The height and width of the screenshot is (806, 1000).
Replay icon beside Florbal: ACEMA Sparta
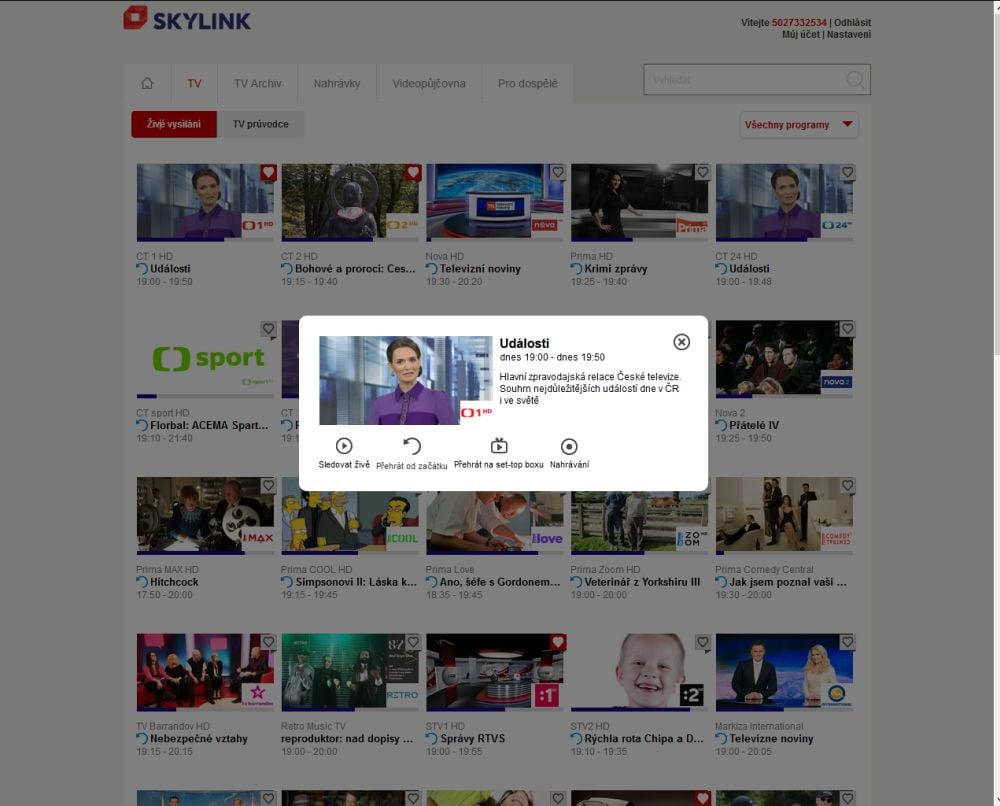(x=142, y=425)
